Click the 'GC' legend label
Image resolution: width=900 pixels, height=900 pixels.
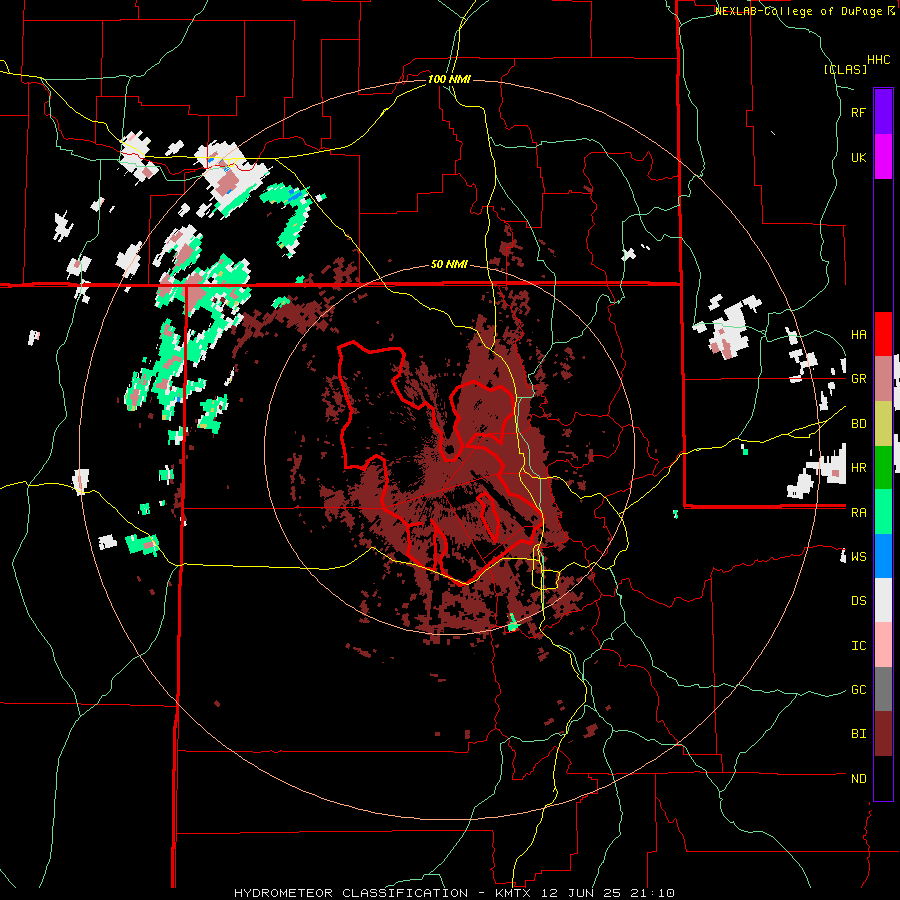[x=858, y=690]
